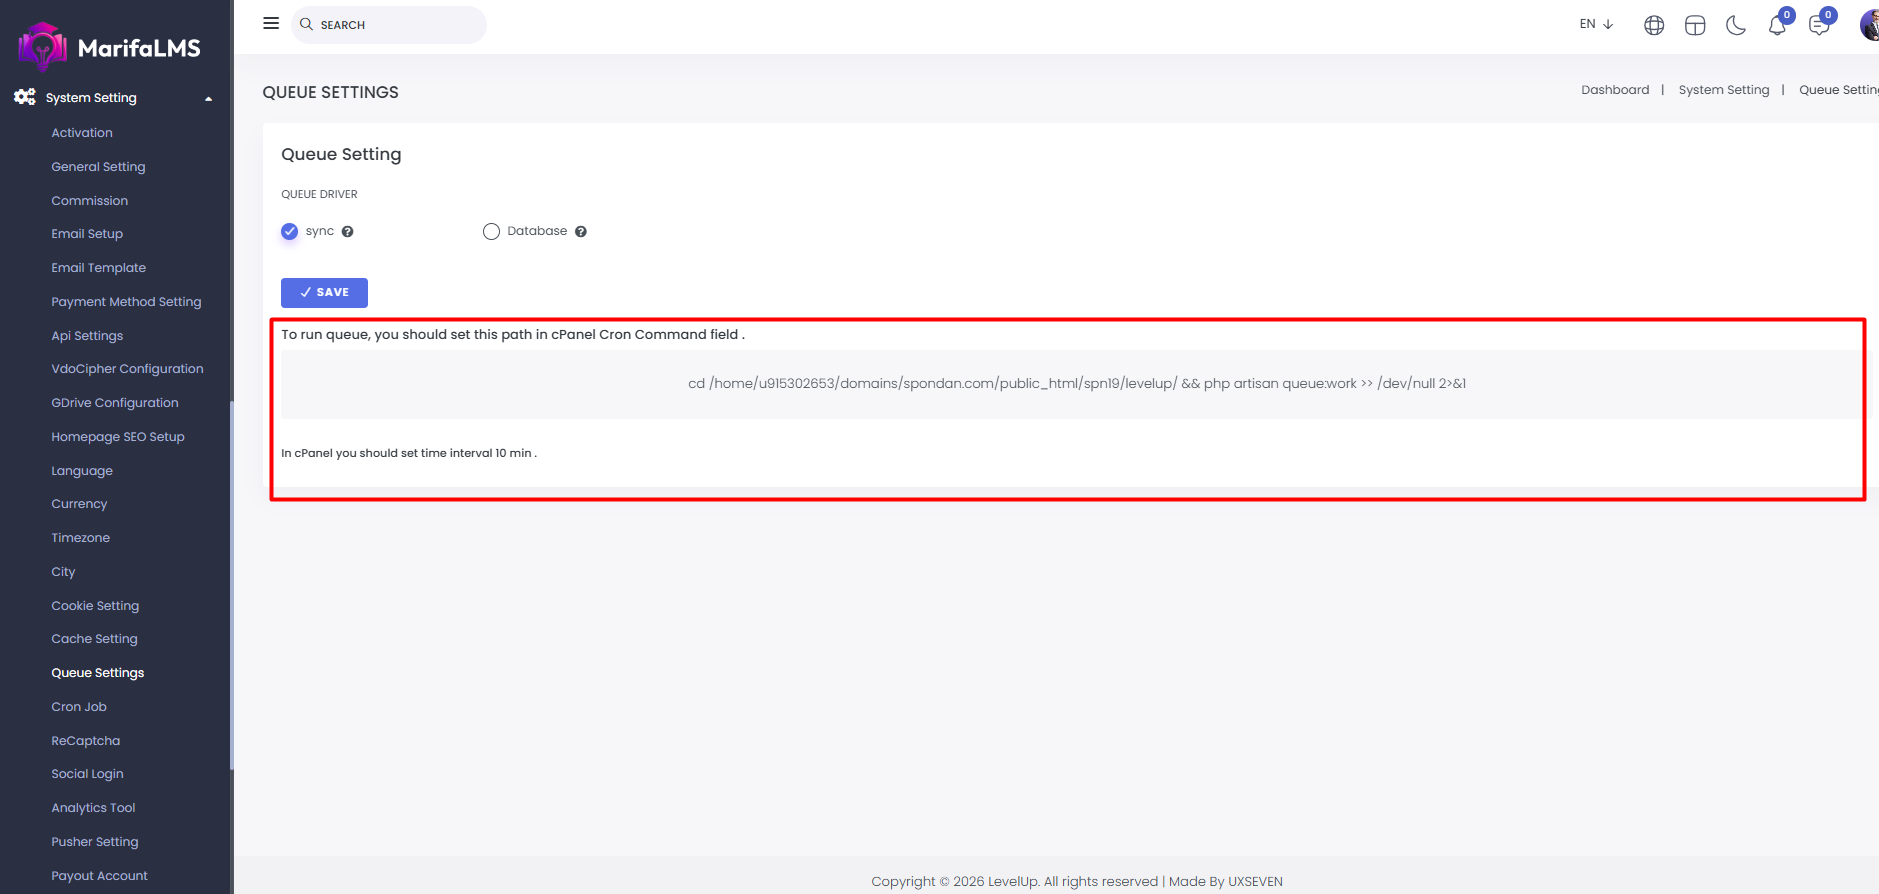Select the sync queue driver
This screenshot has width=1879, height=894.
pyautogui.click(x=290, y=232)
